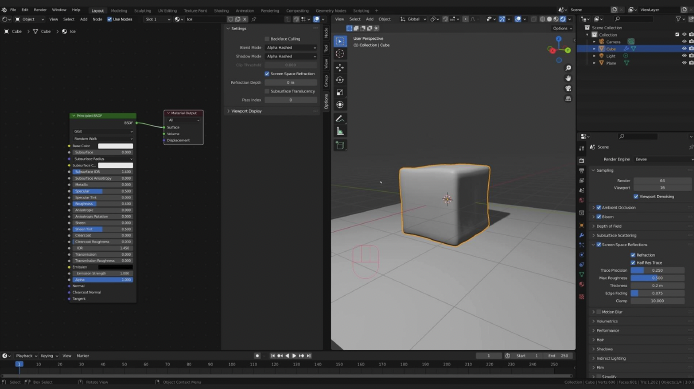Open the Global transform orientation dropdown
Viewport: 694px width, 389px height.
coord(413,19)
